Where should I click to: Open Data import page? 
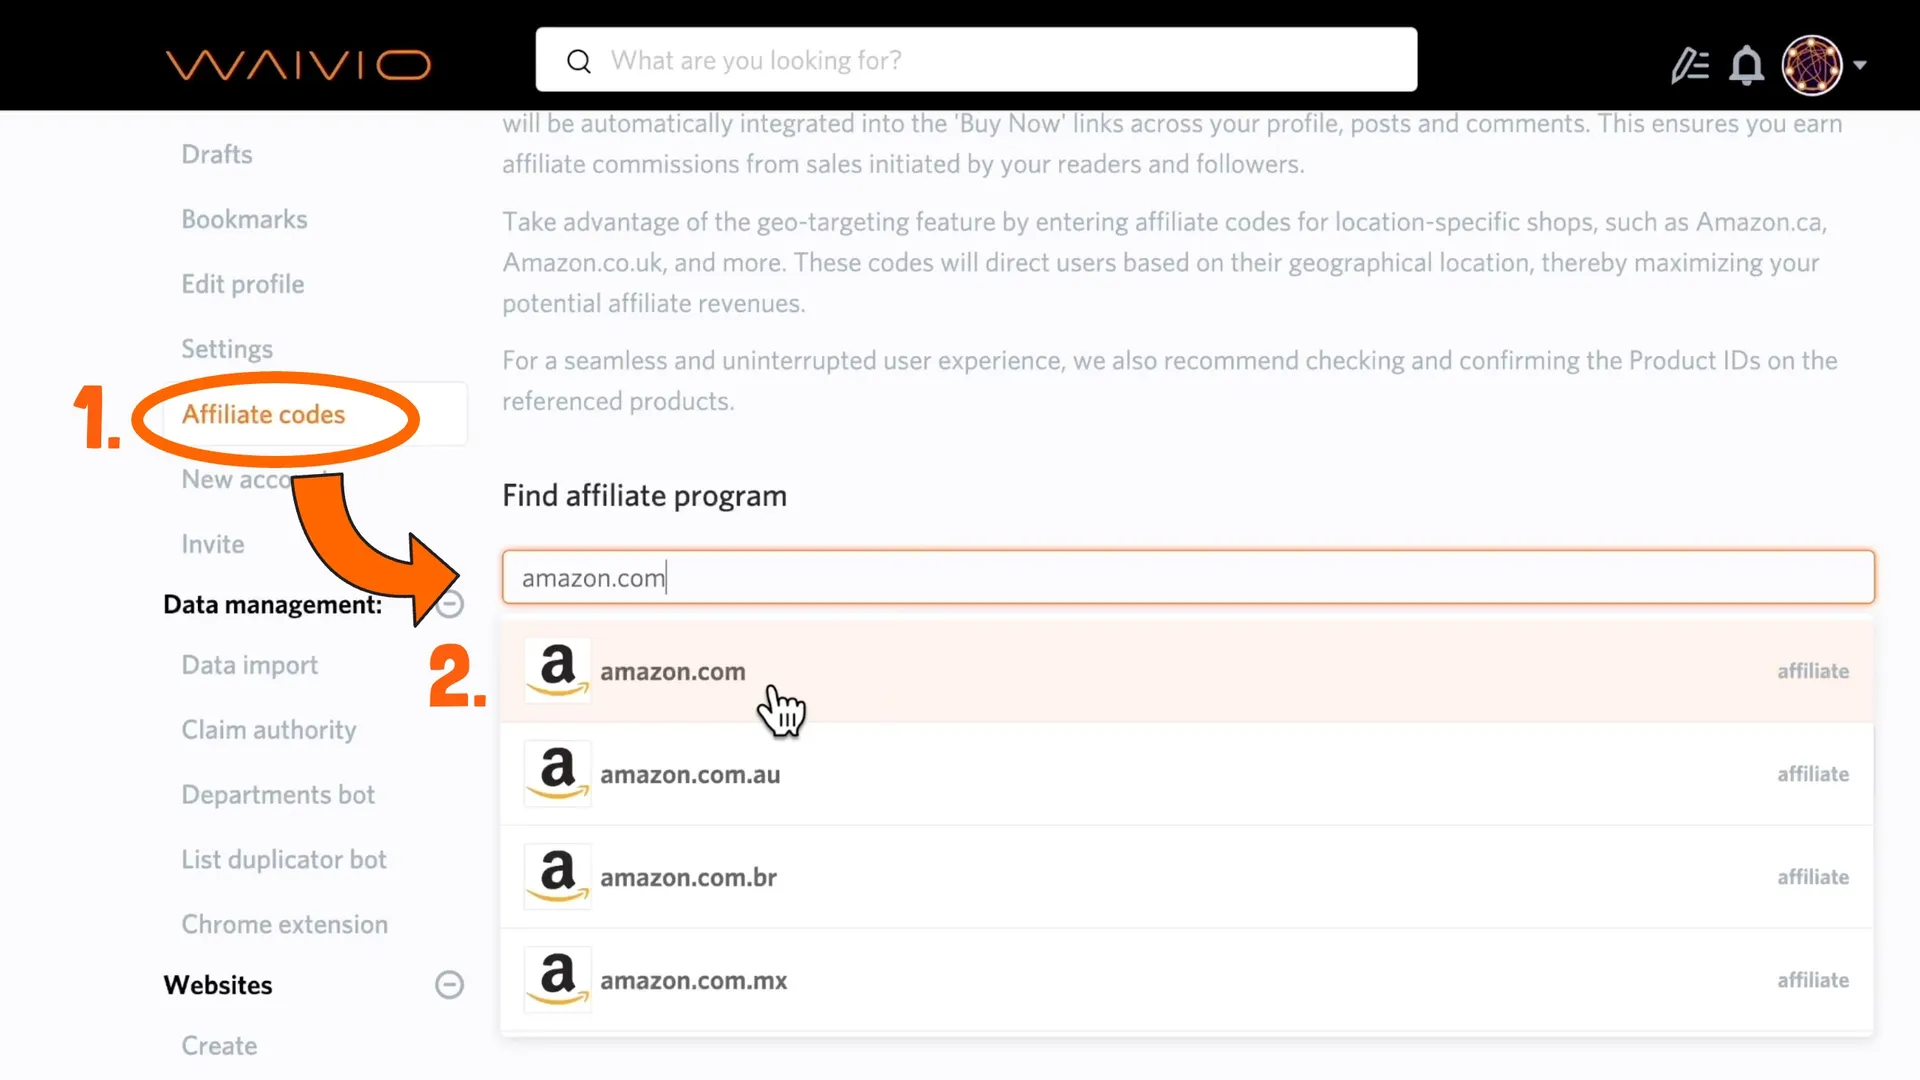(250, 665)
